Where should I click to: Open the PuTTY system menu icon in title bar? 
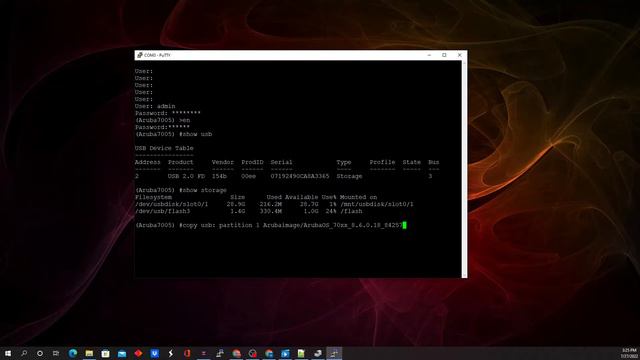pyautogui.click(x=140, y=55)
